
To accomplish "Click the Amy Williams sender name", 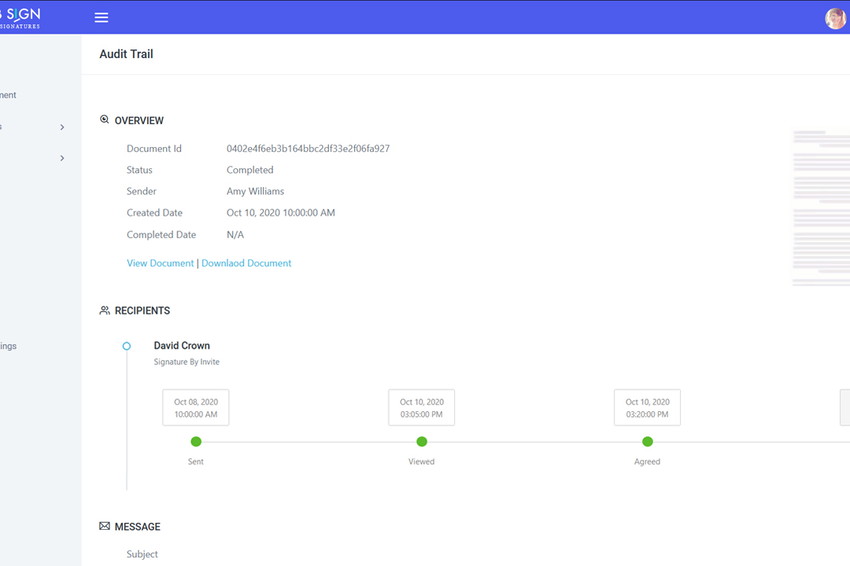I will point(255,191).
